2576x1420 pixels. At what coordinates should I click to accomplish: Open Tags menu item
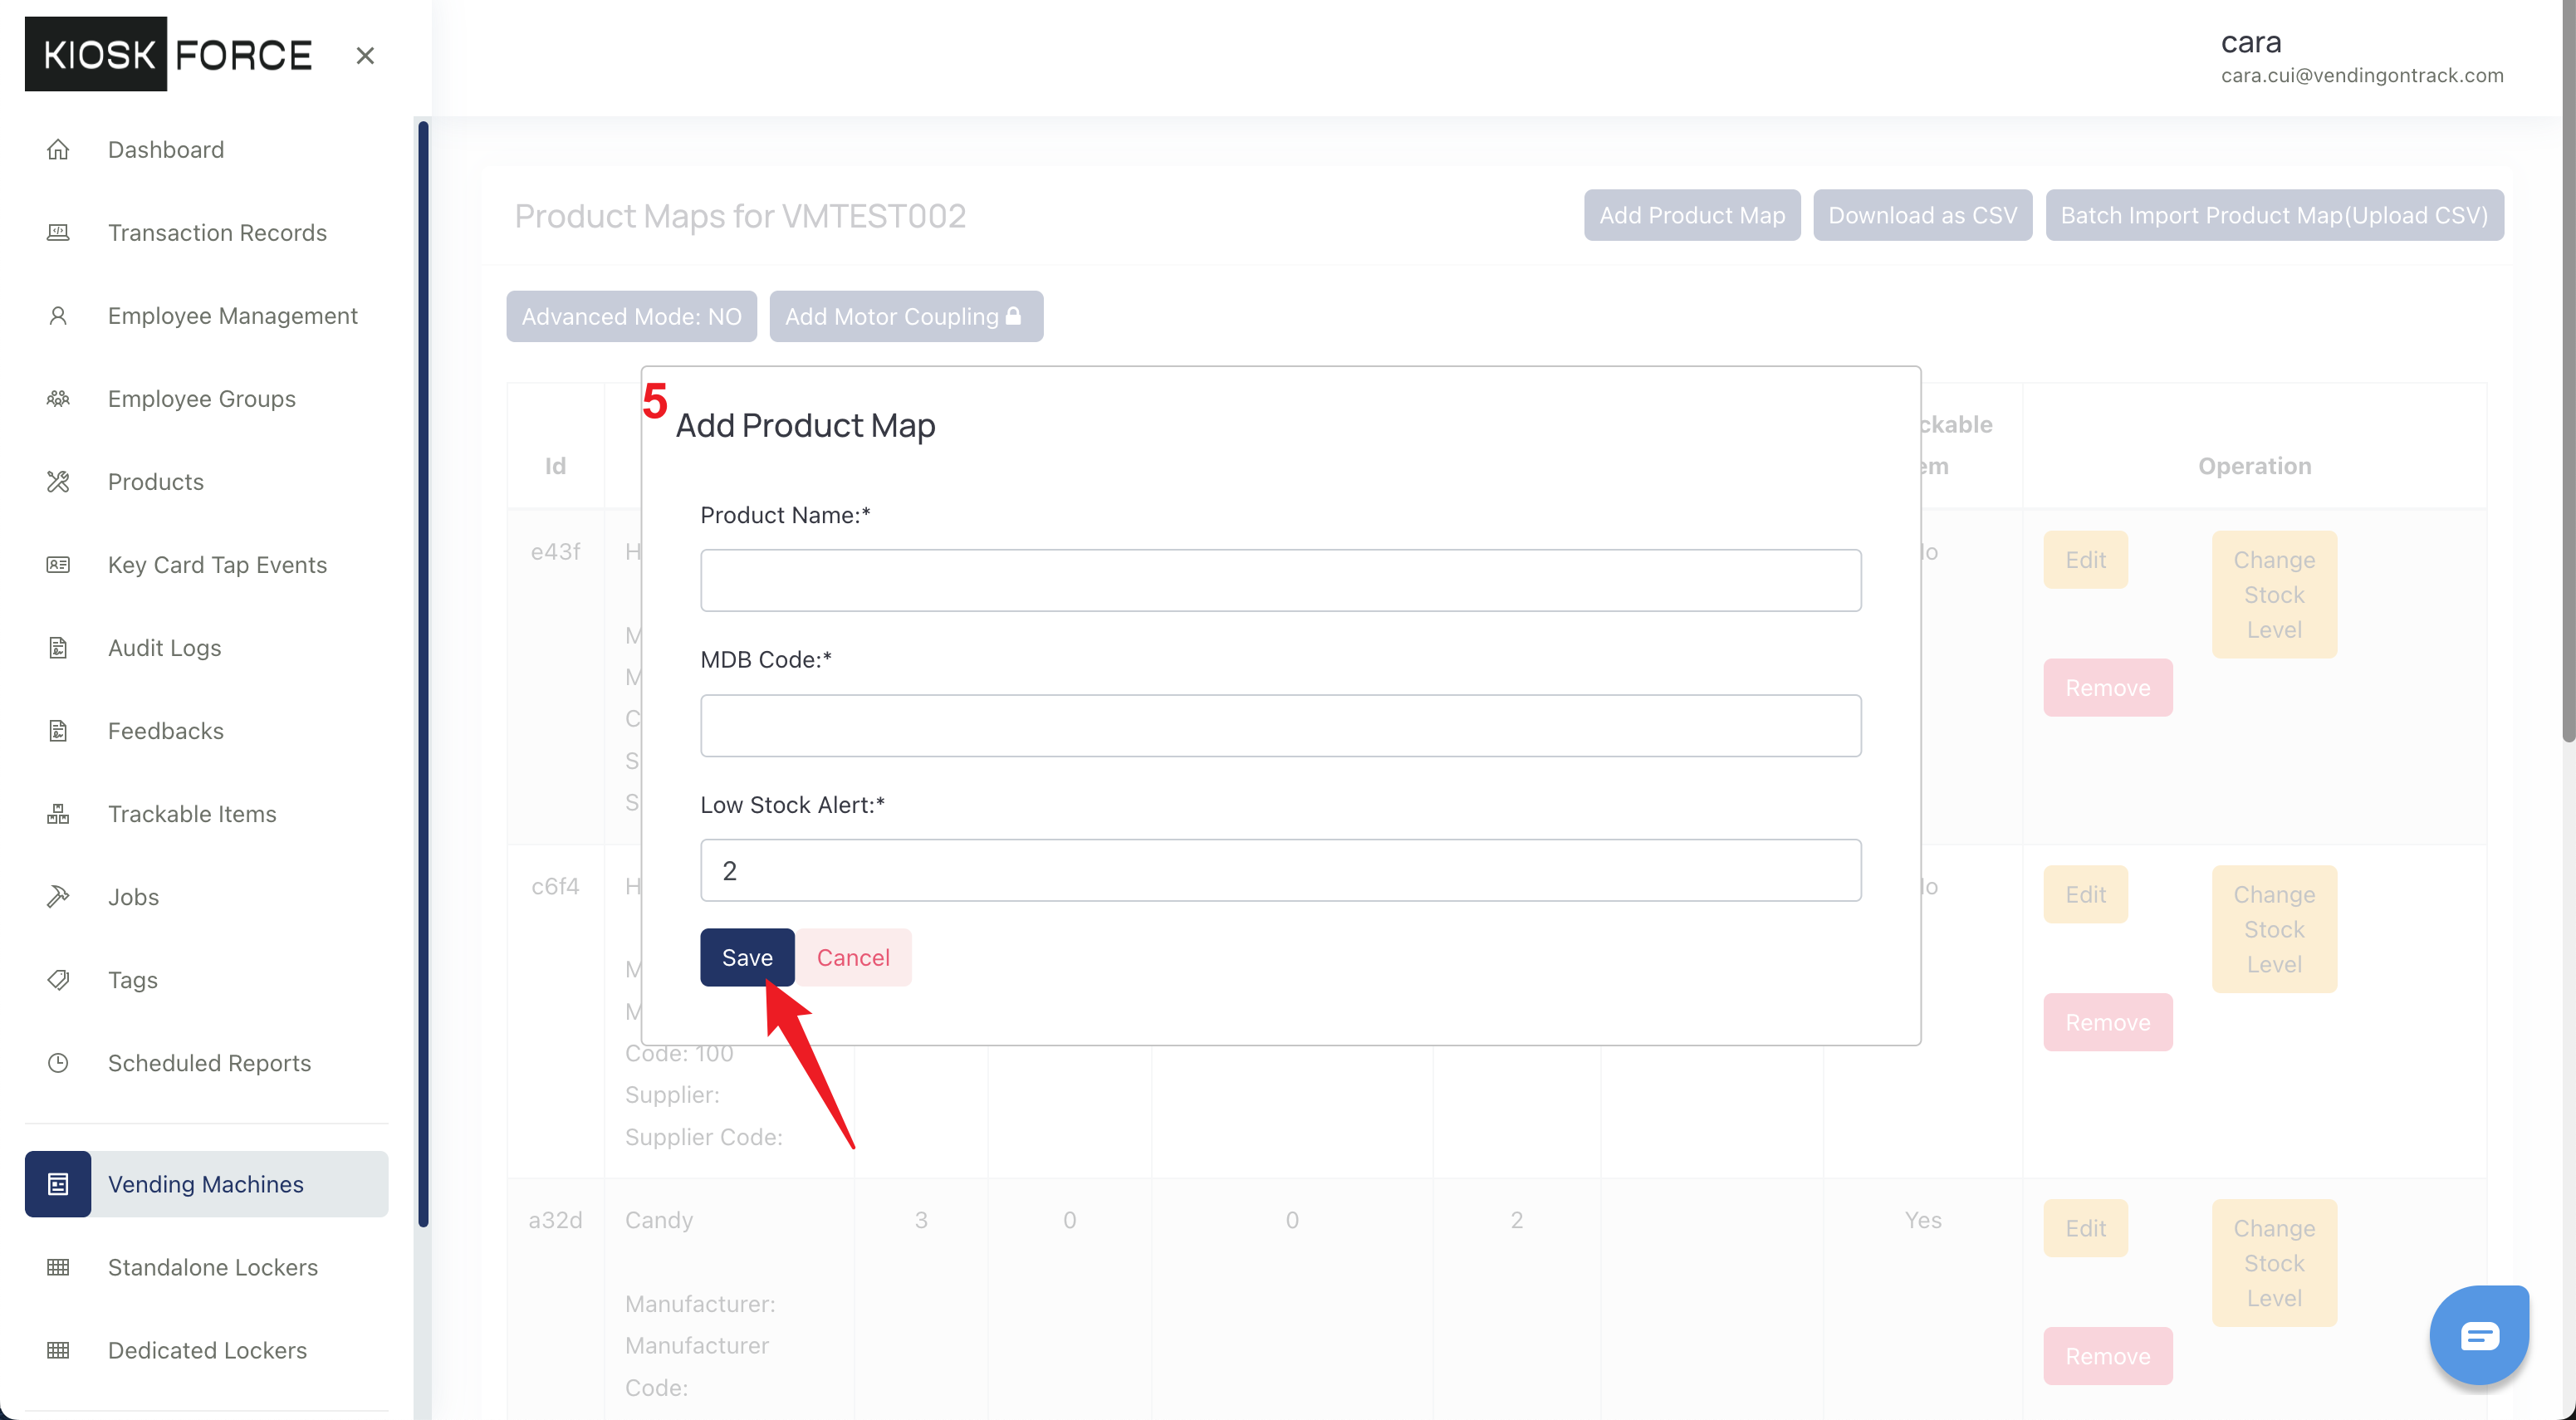tap(206, 979)
